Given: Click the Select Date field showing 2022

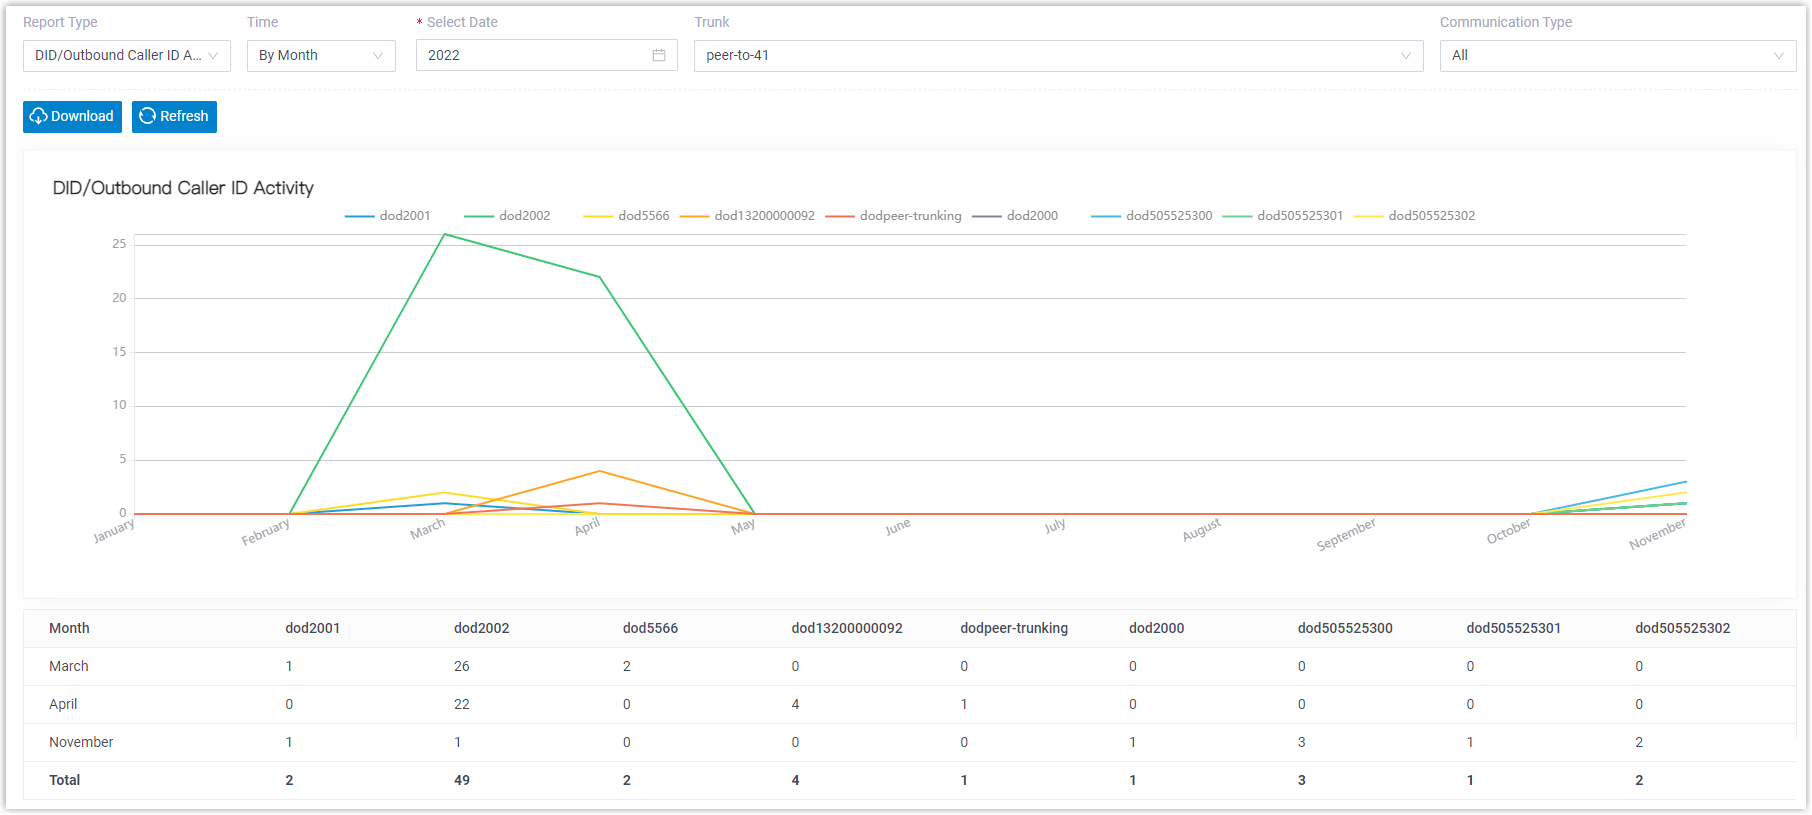Looking at the screenshot, I should coord(535,56).
